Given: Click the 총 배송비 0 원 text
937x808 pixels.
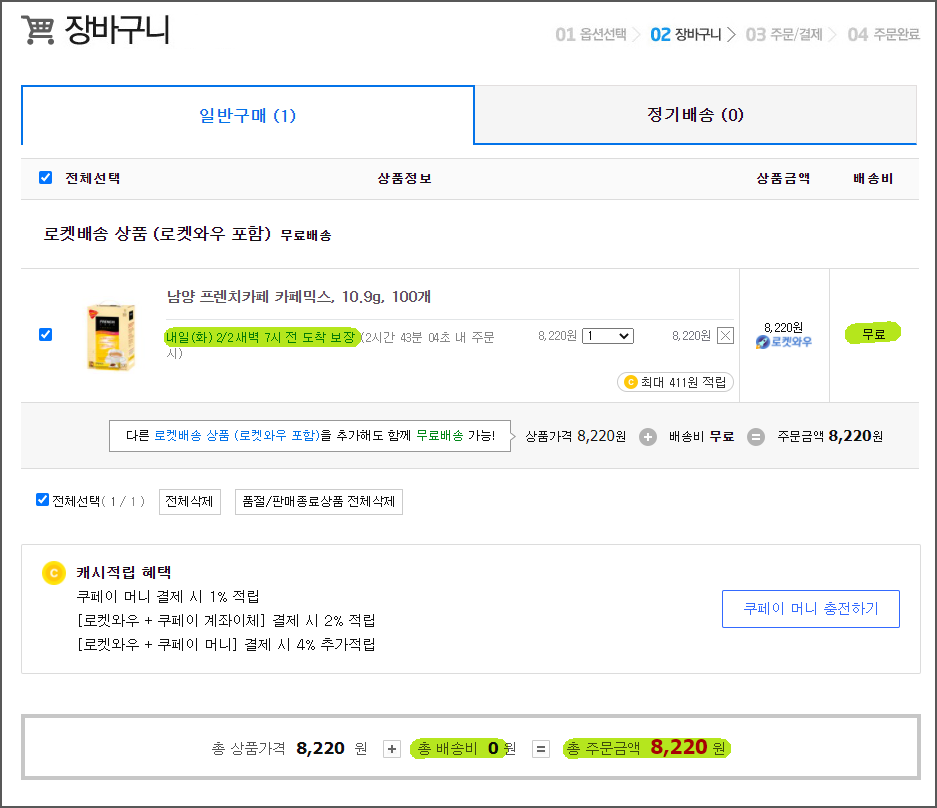Looking at the screenshot, I should tap(466, 748).
